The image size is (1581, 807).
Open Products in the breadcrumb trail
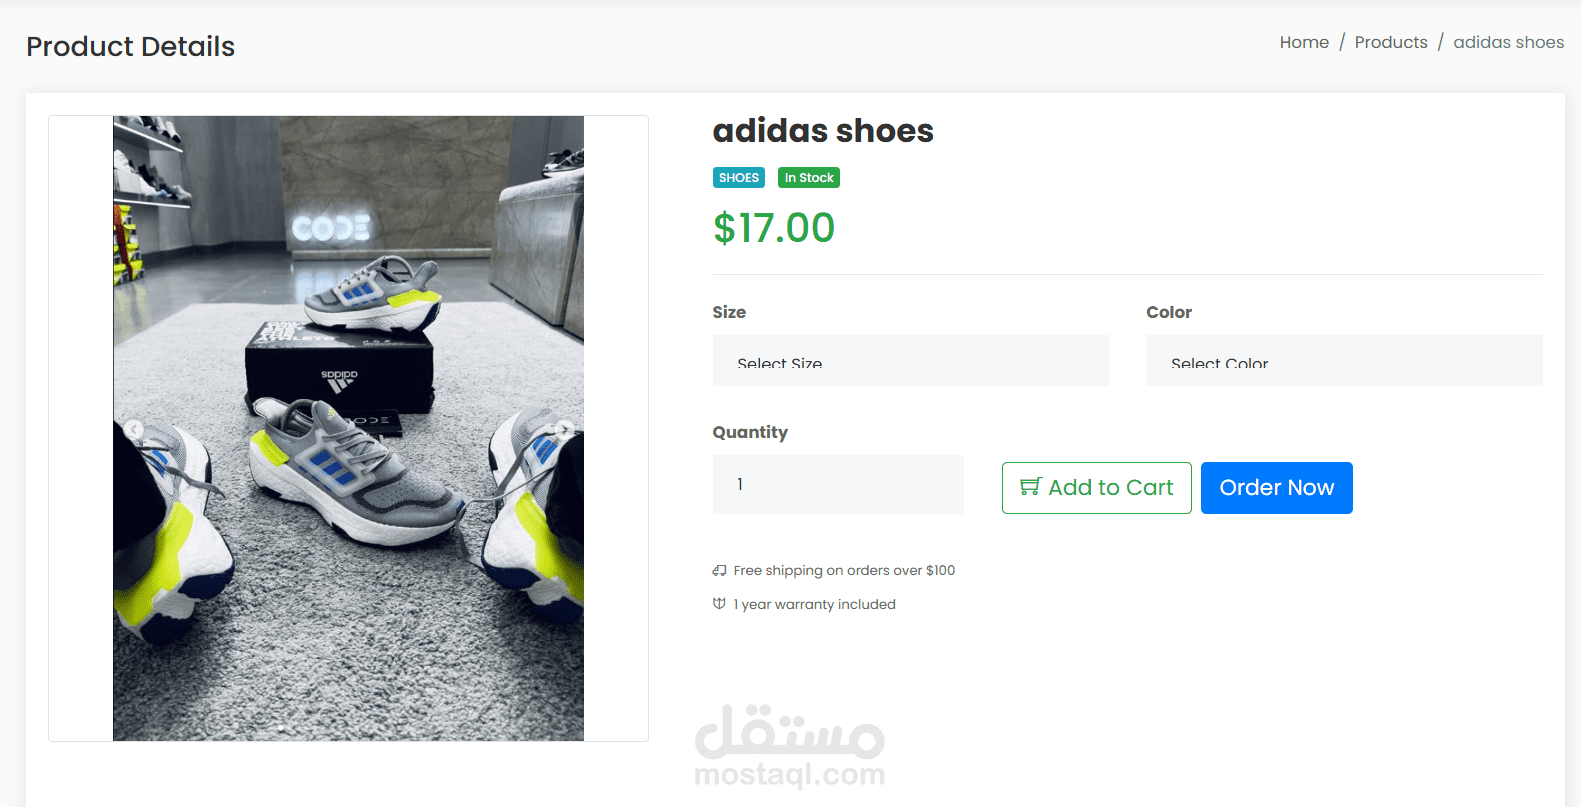coord(1390,42)
